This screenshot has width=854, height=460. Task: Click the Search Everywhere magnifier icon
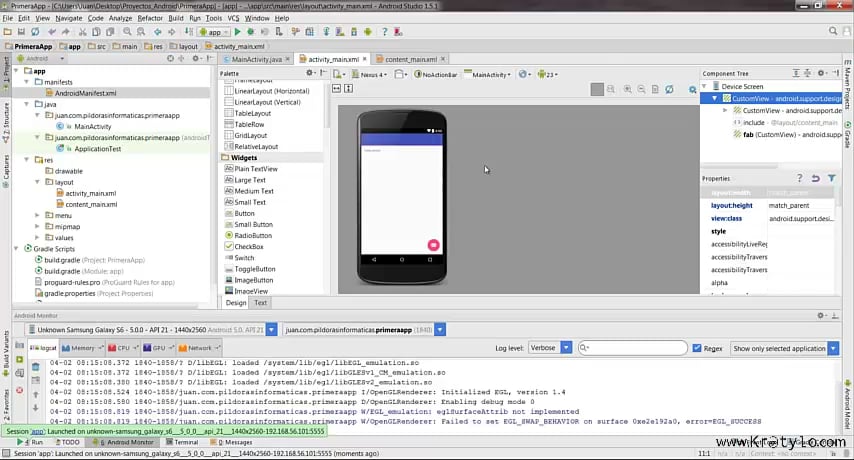coord(833,32)
